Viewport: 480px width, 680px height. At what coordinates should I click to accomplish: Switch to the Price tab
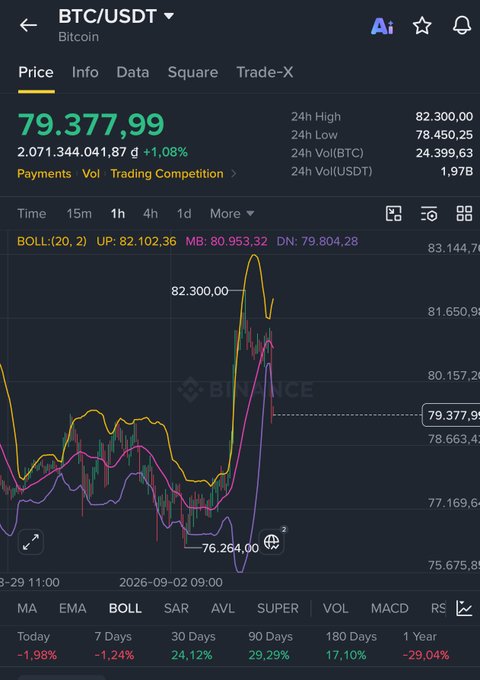[x=36, y=72]
